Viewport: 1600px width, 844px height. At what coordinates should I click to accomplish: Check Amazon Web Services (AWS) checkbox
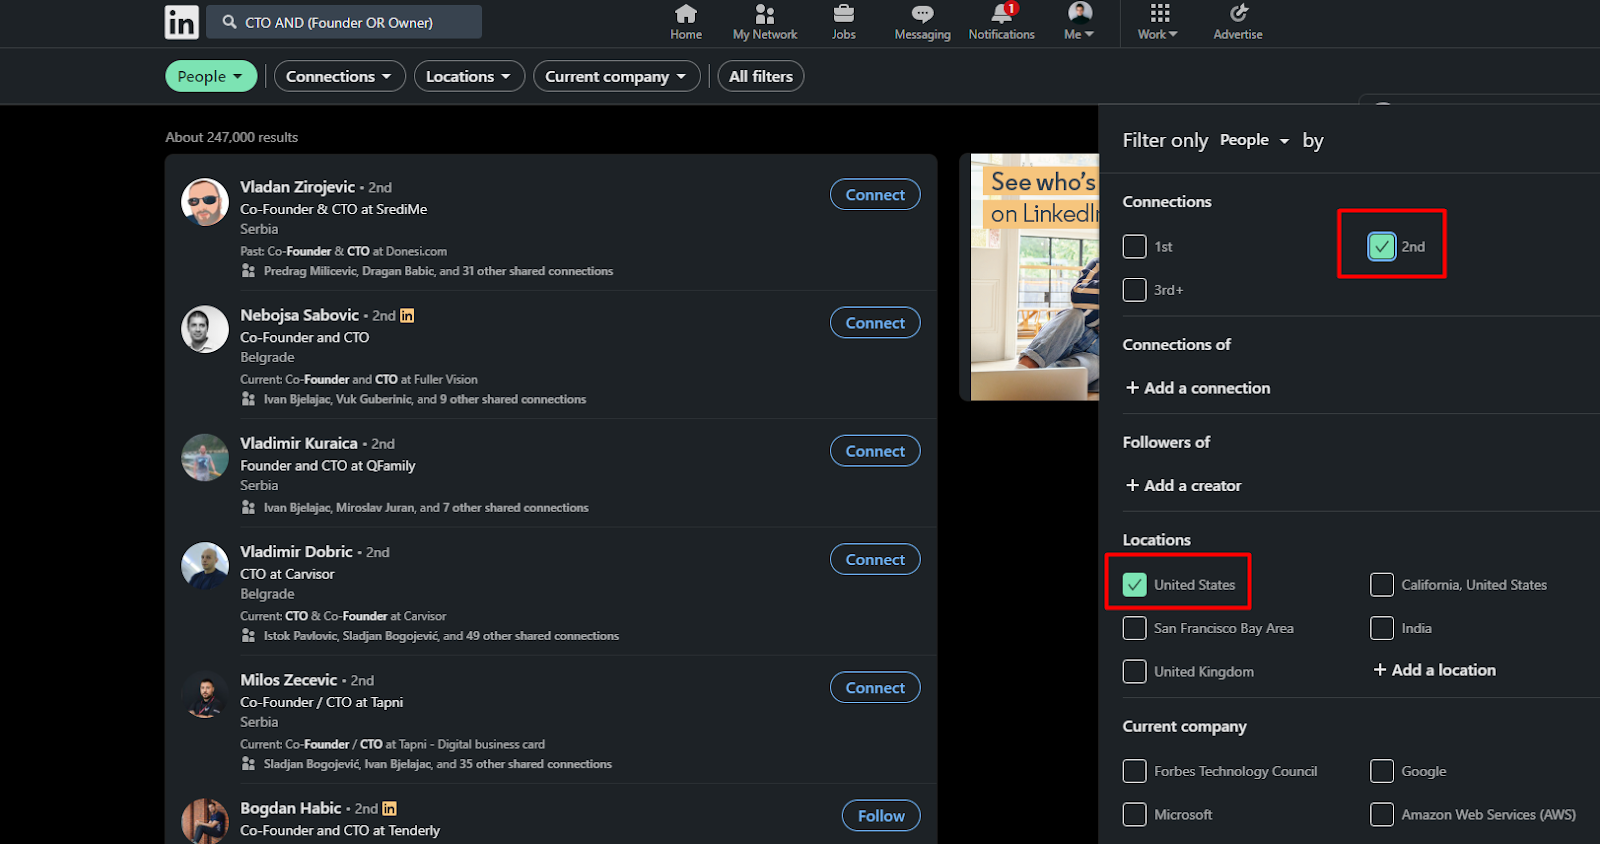point(1382,815)
